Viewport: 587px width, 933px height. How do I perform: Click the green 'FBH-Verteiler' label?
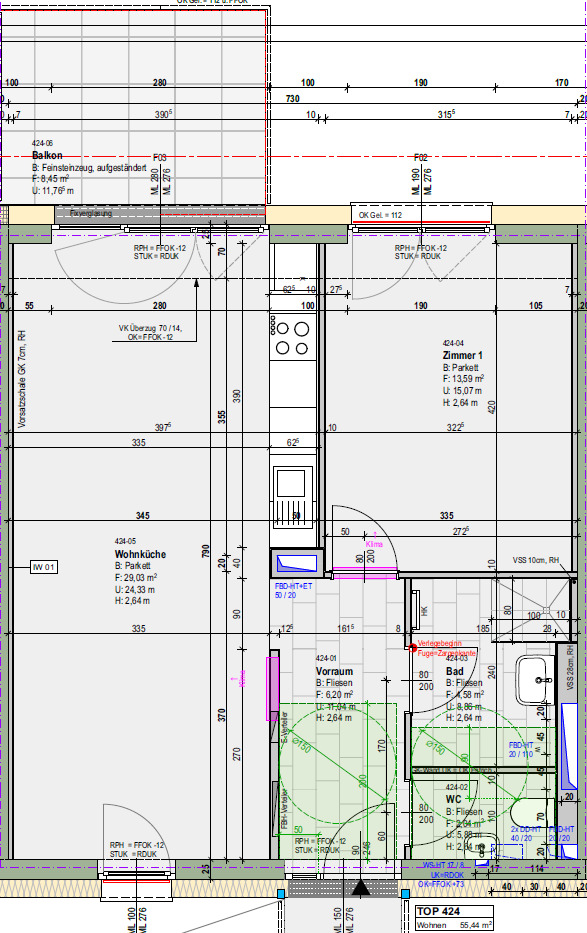[285, 809]
